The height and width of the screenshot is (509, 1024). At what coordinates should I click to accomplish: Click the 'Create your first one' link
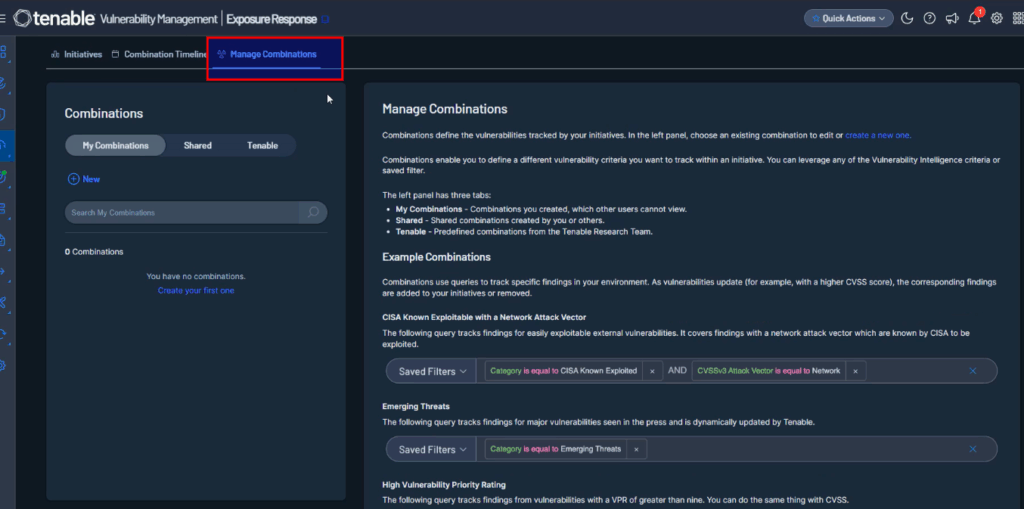(196, 290)
